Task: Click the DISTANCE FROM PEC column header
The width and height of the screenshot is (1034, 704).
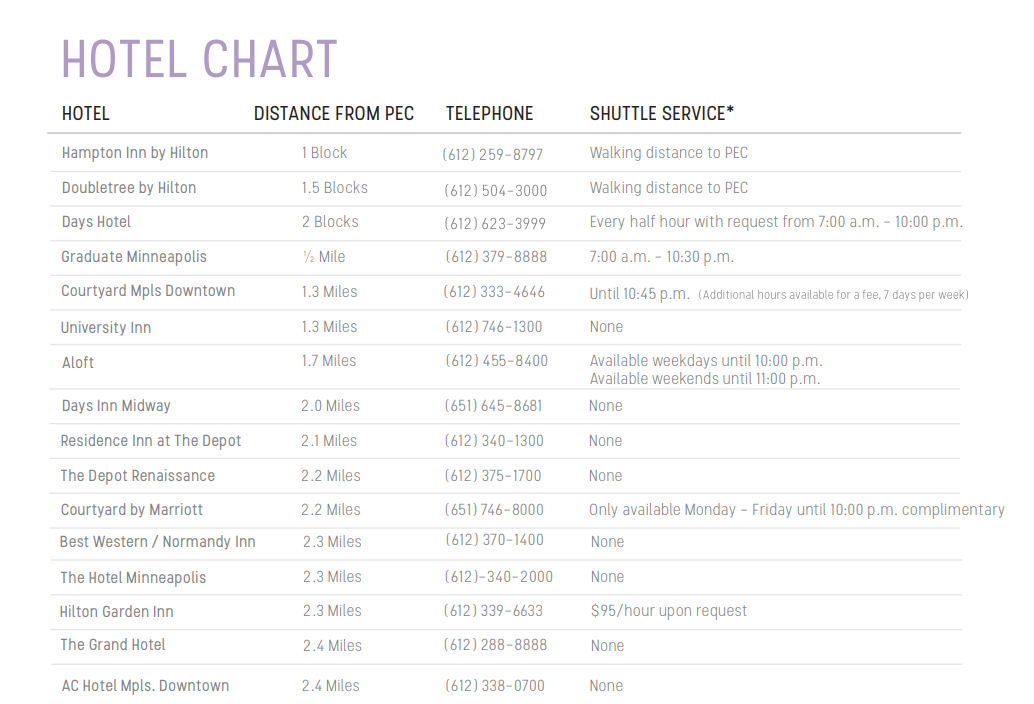Action: pos(334,113)
